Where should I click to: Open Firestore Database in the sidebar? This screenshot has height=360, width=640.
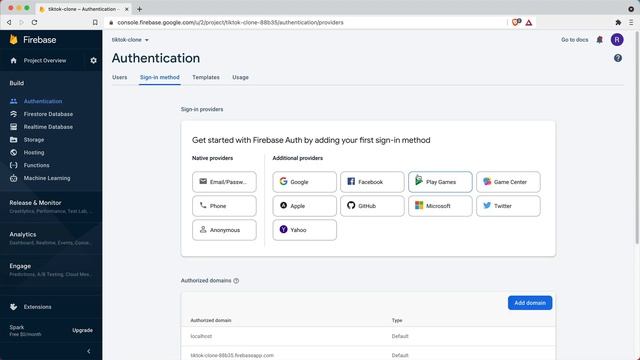[48, 114]
